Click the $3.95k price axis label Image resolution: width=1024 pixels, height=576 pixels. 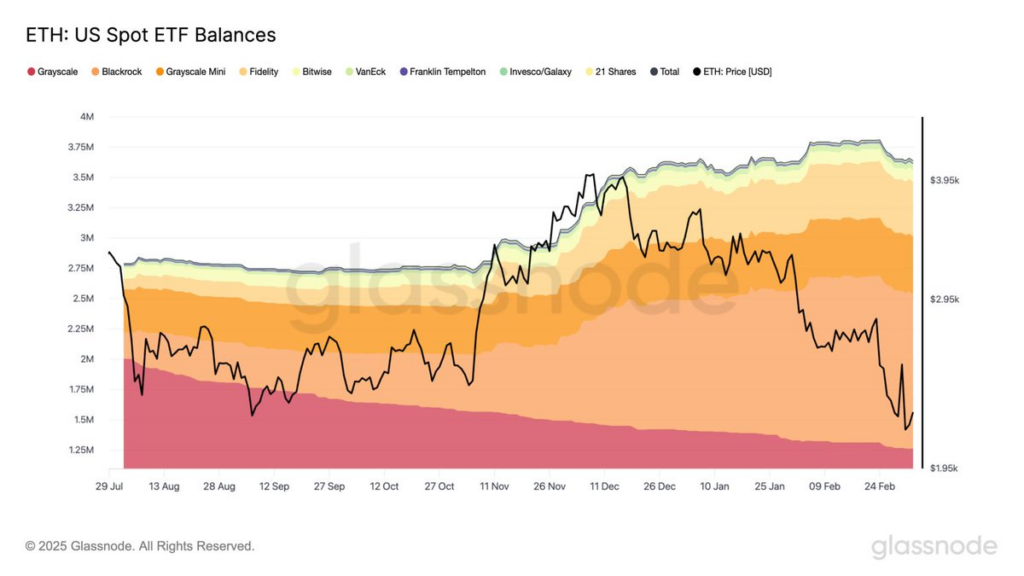945,181
